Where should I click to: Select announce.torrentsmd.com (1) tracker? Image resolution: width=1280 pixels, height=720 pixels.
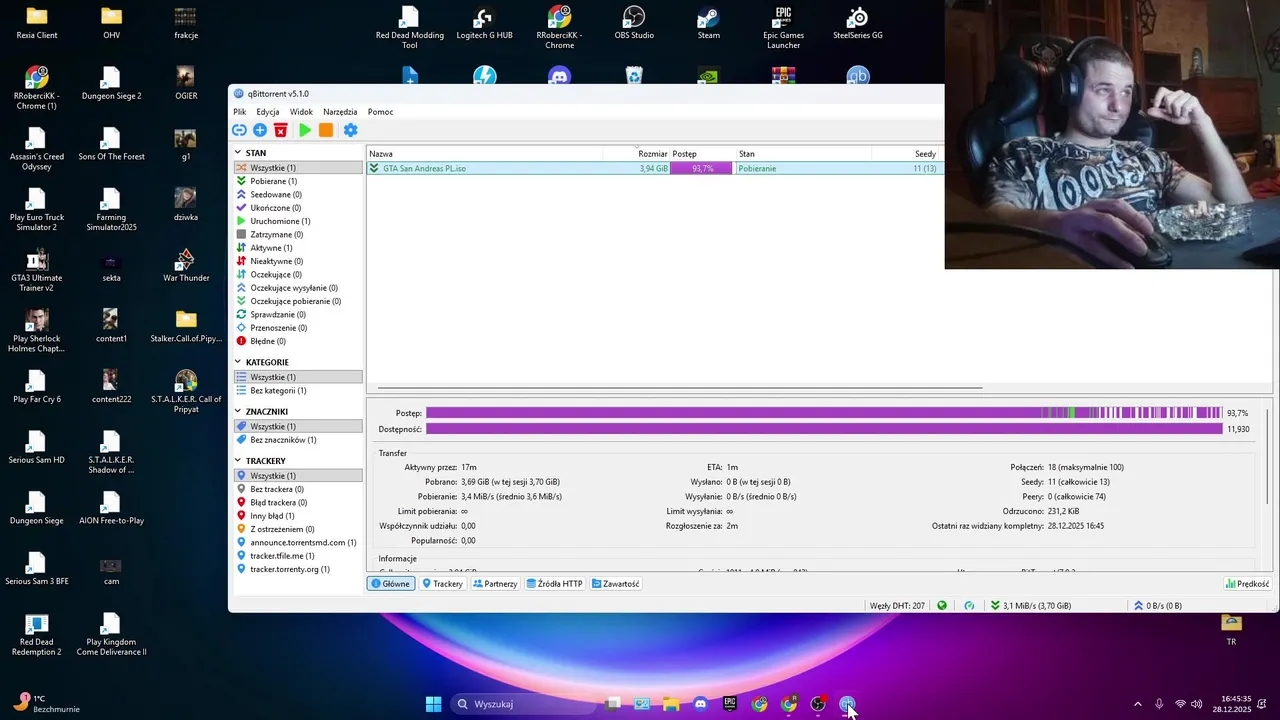pyautogui.click(x=298, y=542)
